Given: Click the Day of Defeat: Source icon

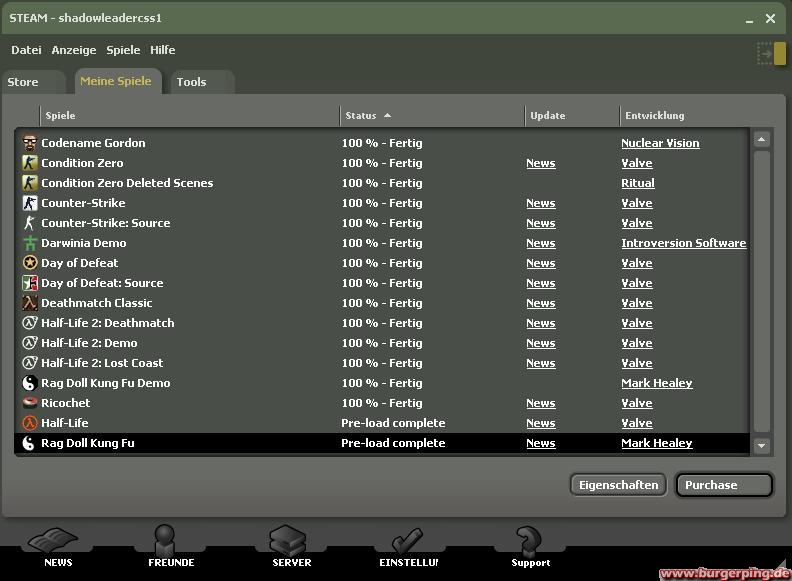Looking at the screenshot, I should 30,283.
